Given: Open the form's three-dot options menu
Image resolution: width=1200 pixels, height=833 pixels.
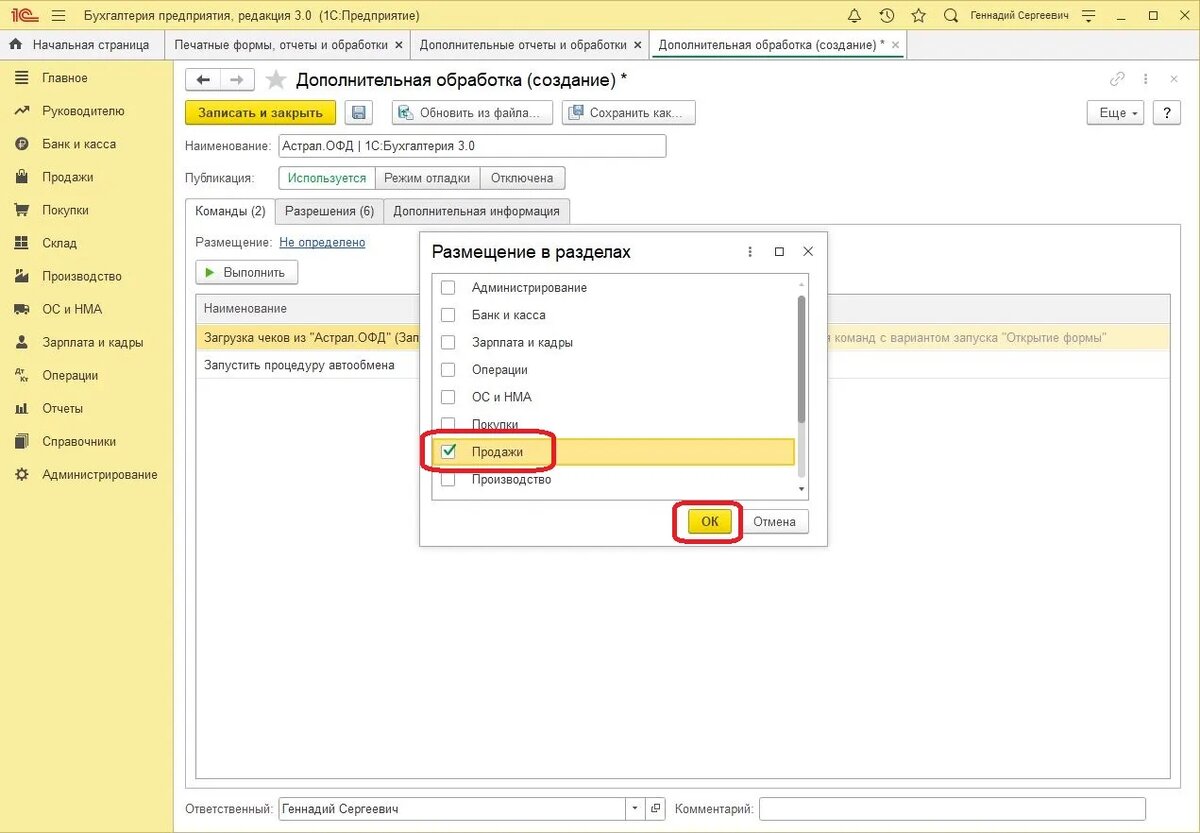Looking at the screenshot, I should [x=1146, y=80].
